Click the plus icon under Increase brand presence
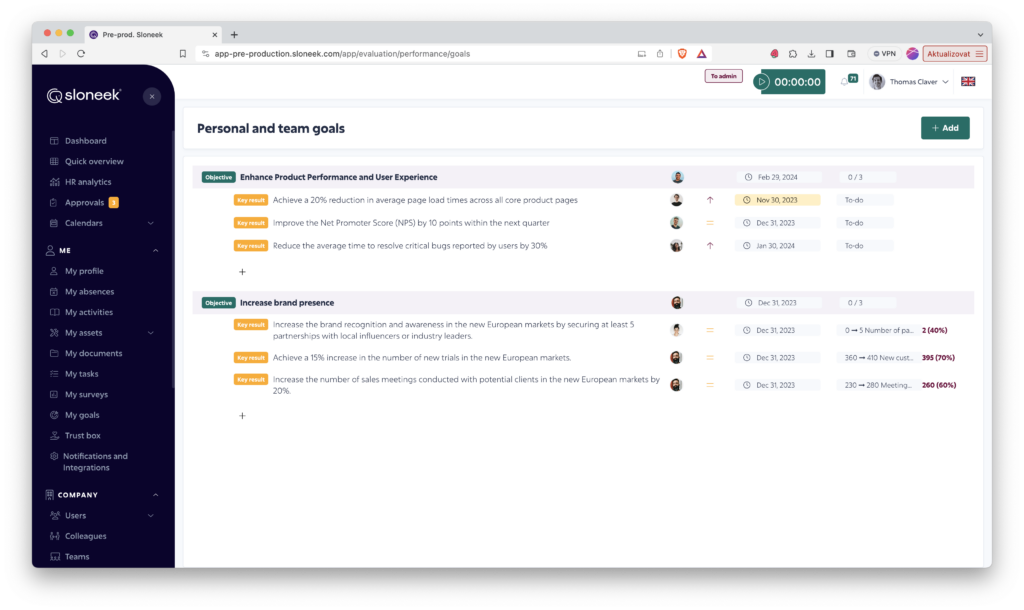The image size is (1024, 610). tap(242, 415)
